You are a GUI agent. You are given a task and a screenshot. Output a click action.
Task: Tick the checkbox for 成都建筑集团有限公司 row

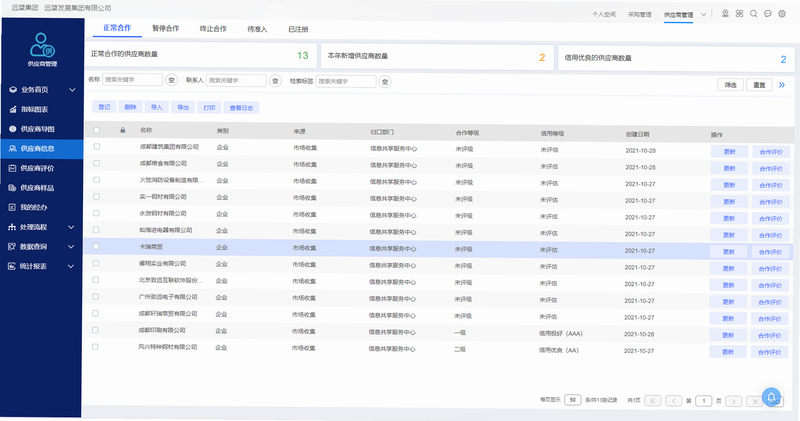96,146
